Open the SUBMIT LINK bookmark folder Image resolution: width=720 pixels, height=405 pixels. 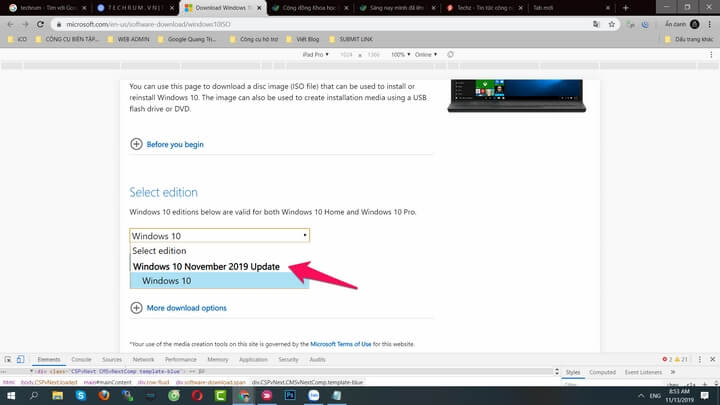click(x=351, y=39)
